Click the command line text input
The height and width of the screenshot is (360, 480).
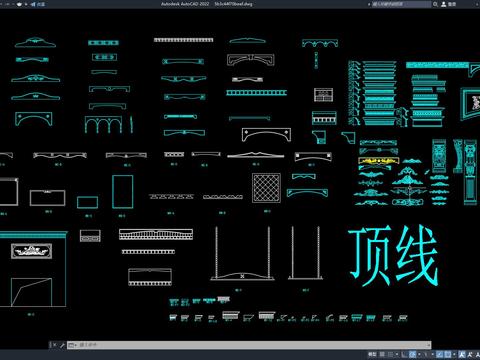point(253,345)
